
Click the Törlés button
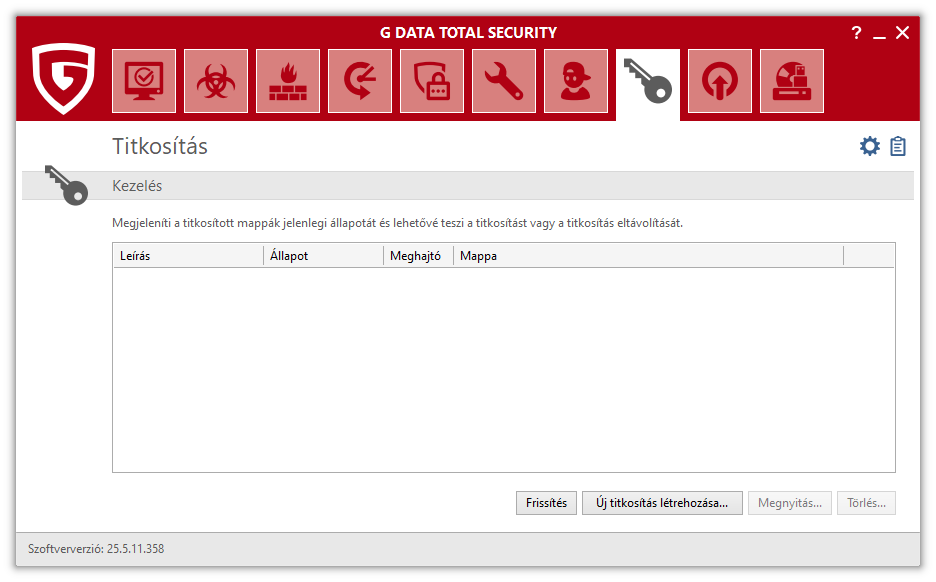(866, 503)
